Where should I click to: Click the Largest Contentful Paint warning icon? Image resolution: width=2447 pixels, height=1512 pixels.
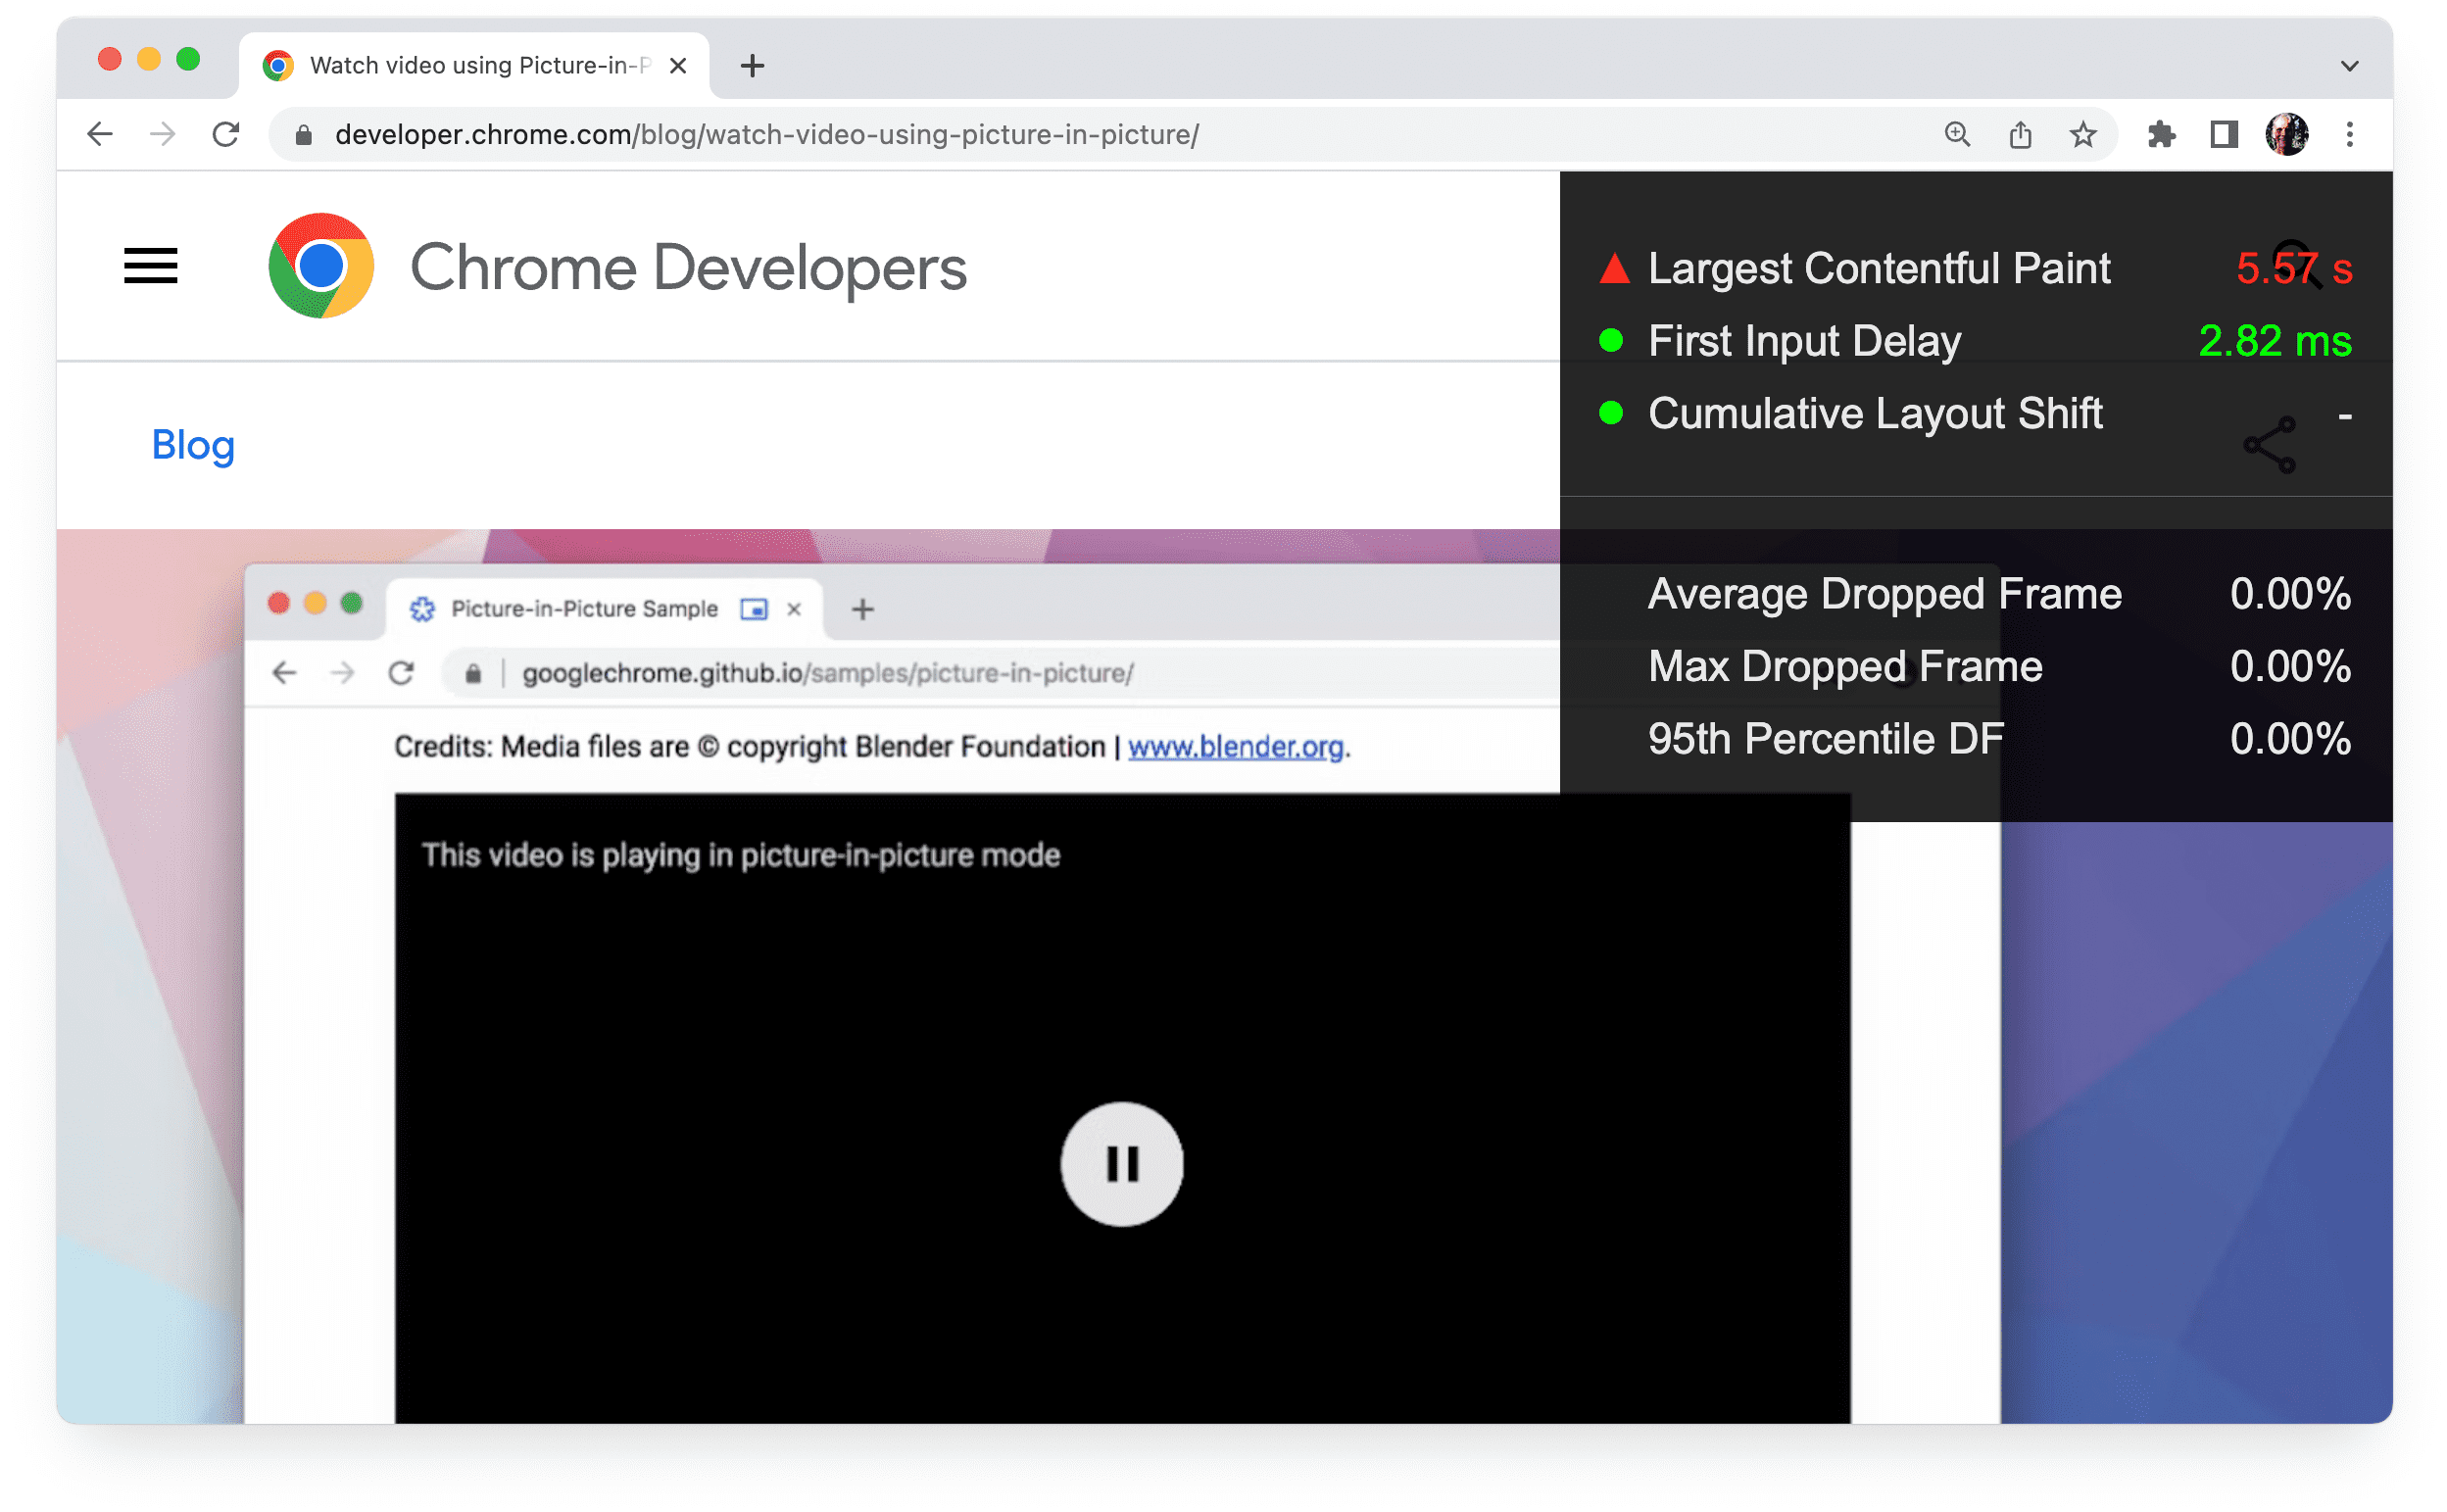pos(1611,268)
